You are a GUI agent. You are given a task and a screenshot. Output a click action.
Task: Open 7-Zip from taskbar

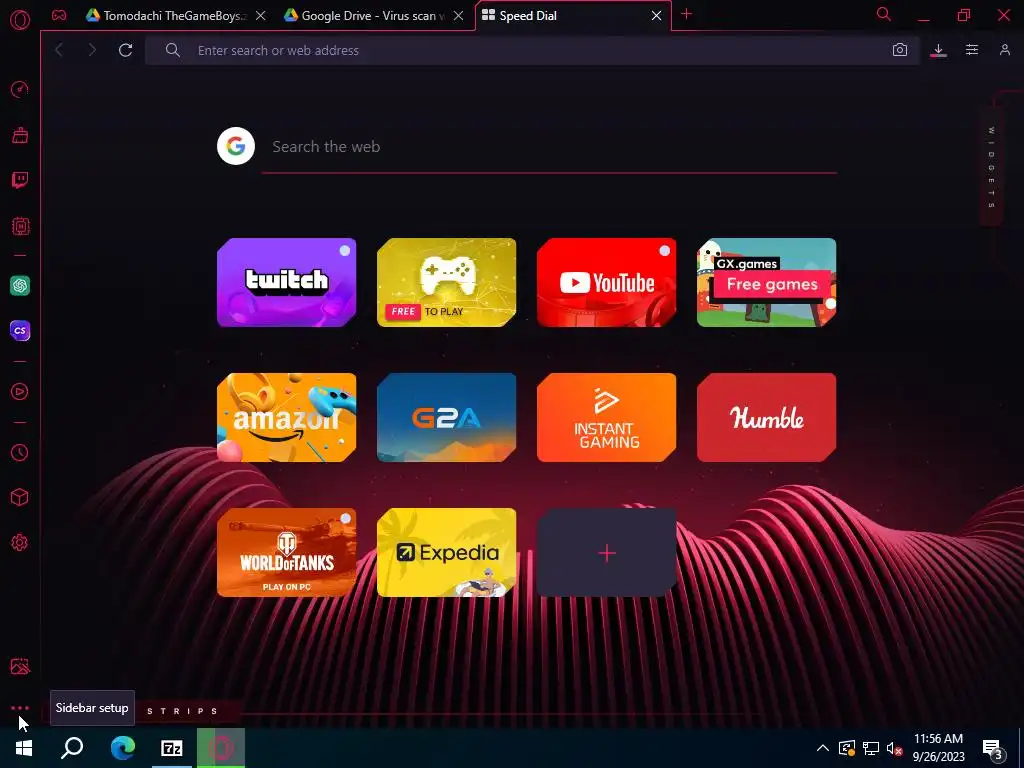tap(172, 748)
